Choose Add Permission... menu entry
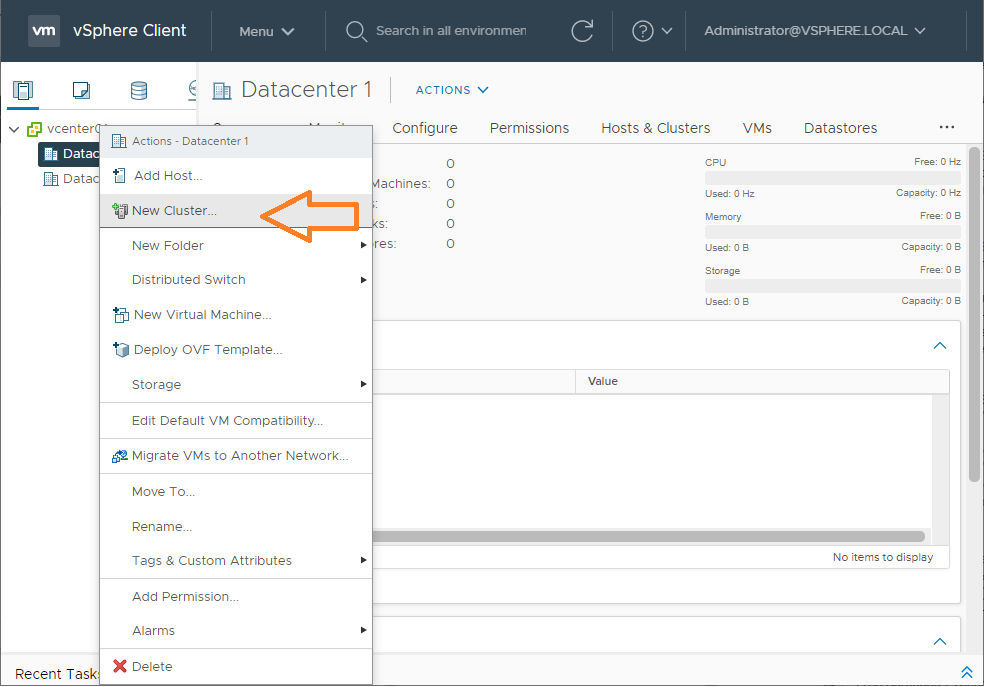Image resolution: width=984 pixels, height=687 pixels. [x=236, y=597]
